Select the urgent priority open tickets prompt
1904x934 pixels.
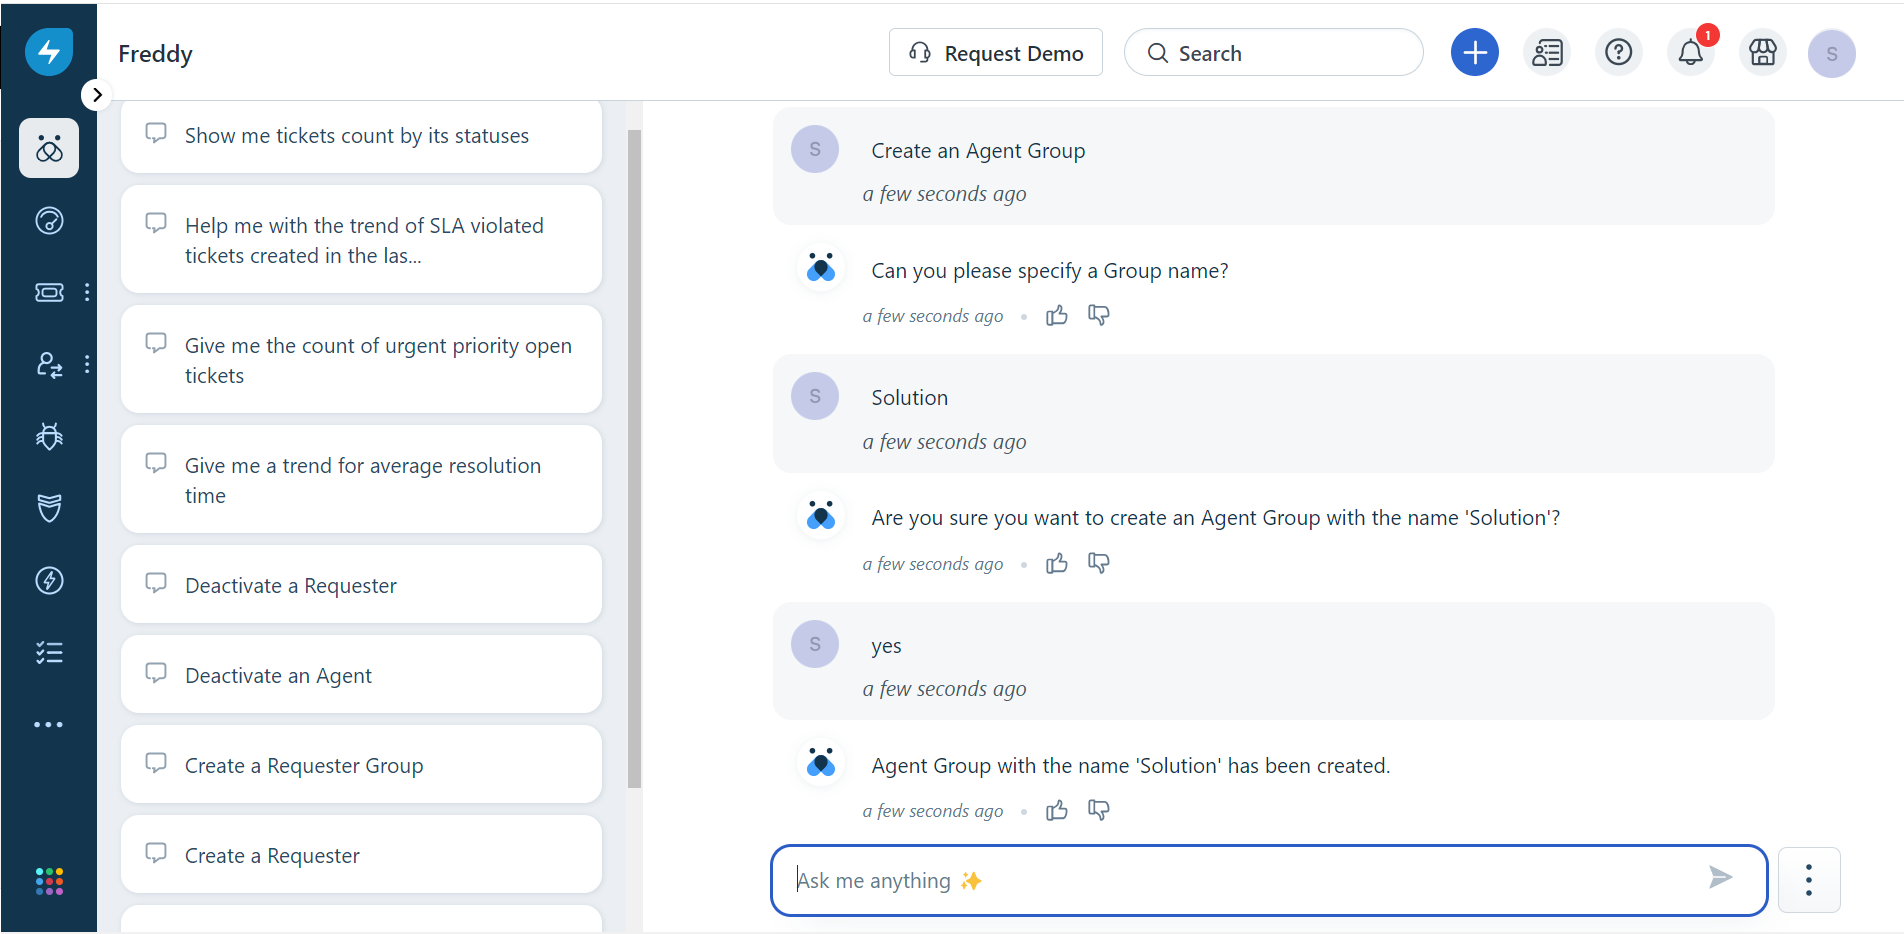[361, 360]
